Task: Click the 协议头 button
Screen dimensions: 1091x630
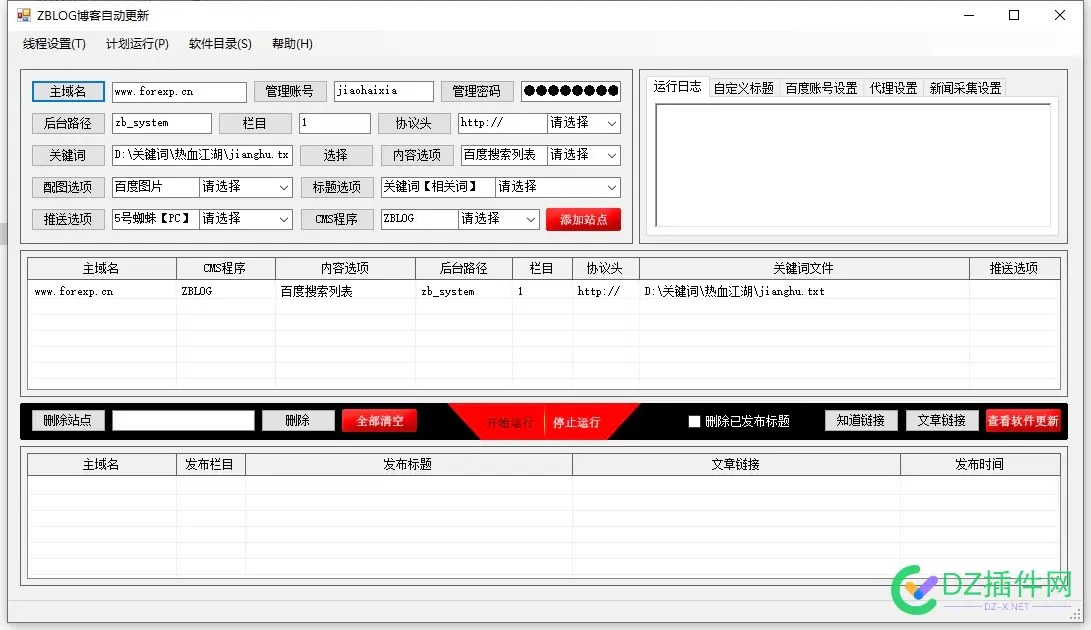Action: tap(413, 123)
